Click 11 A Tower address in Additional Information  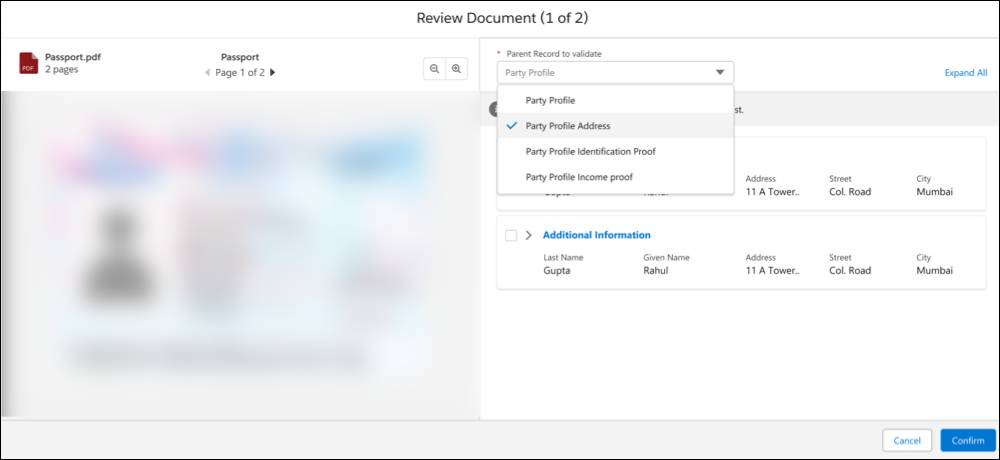pyautogui.click(x=772, y=271)
